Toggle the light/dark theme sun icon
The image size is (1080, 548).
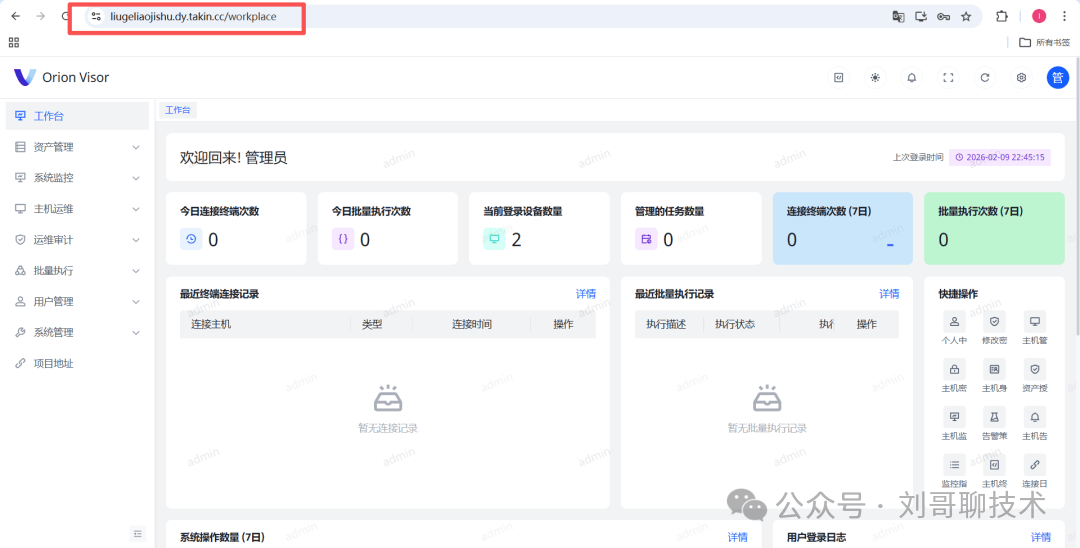[875, 78]
